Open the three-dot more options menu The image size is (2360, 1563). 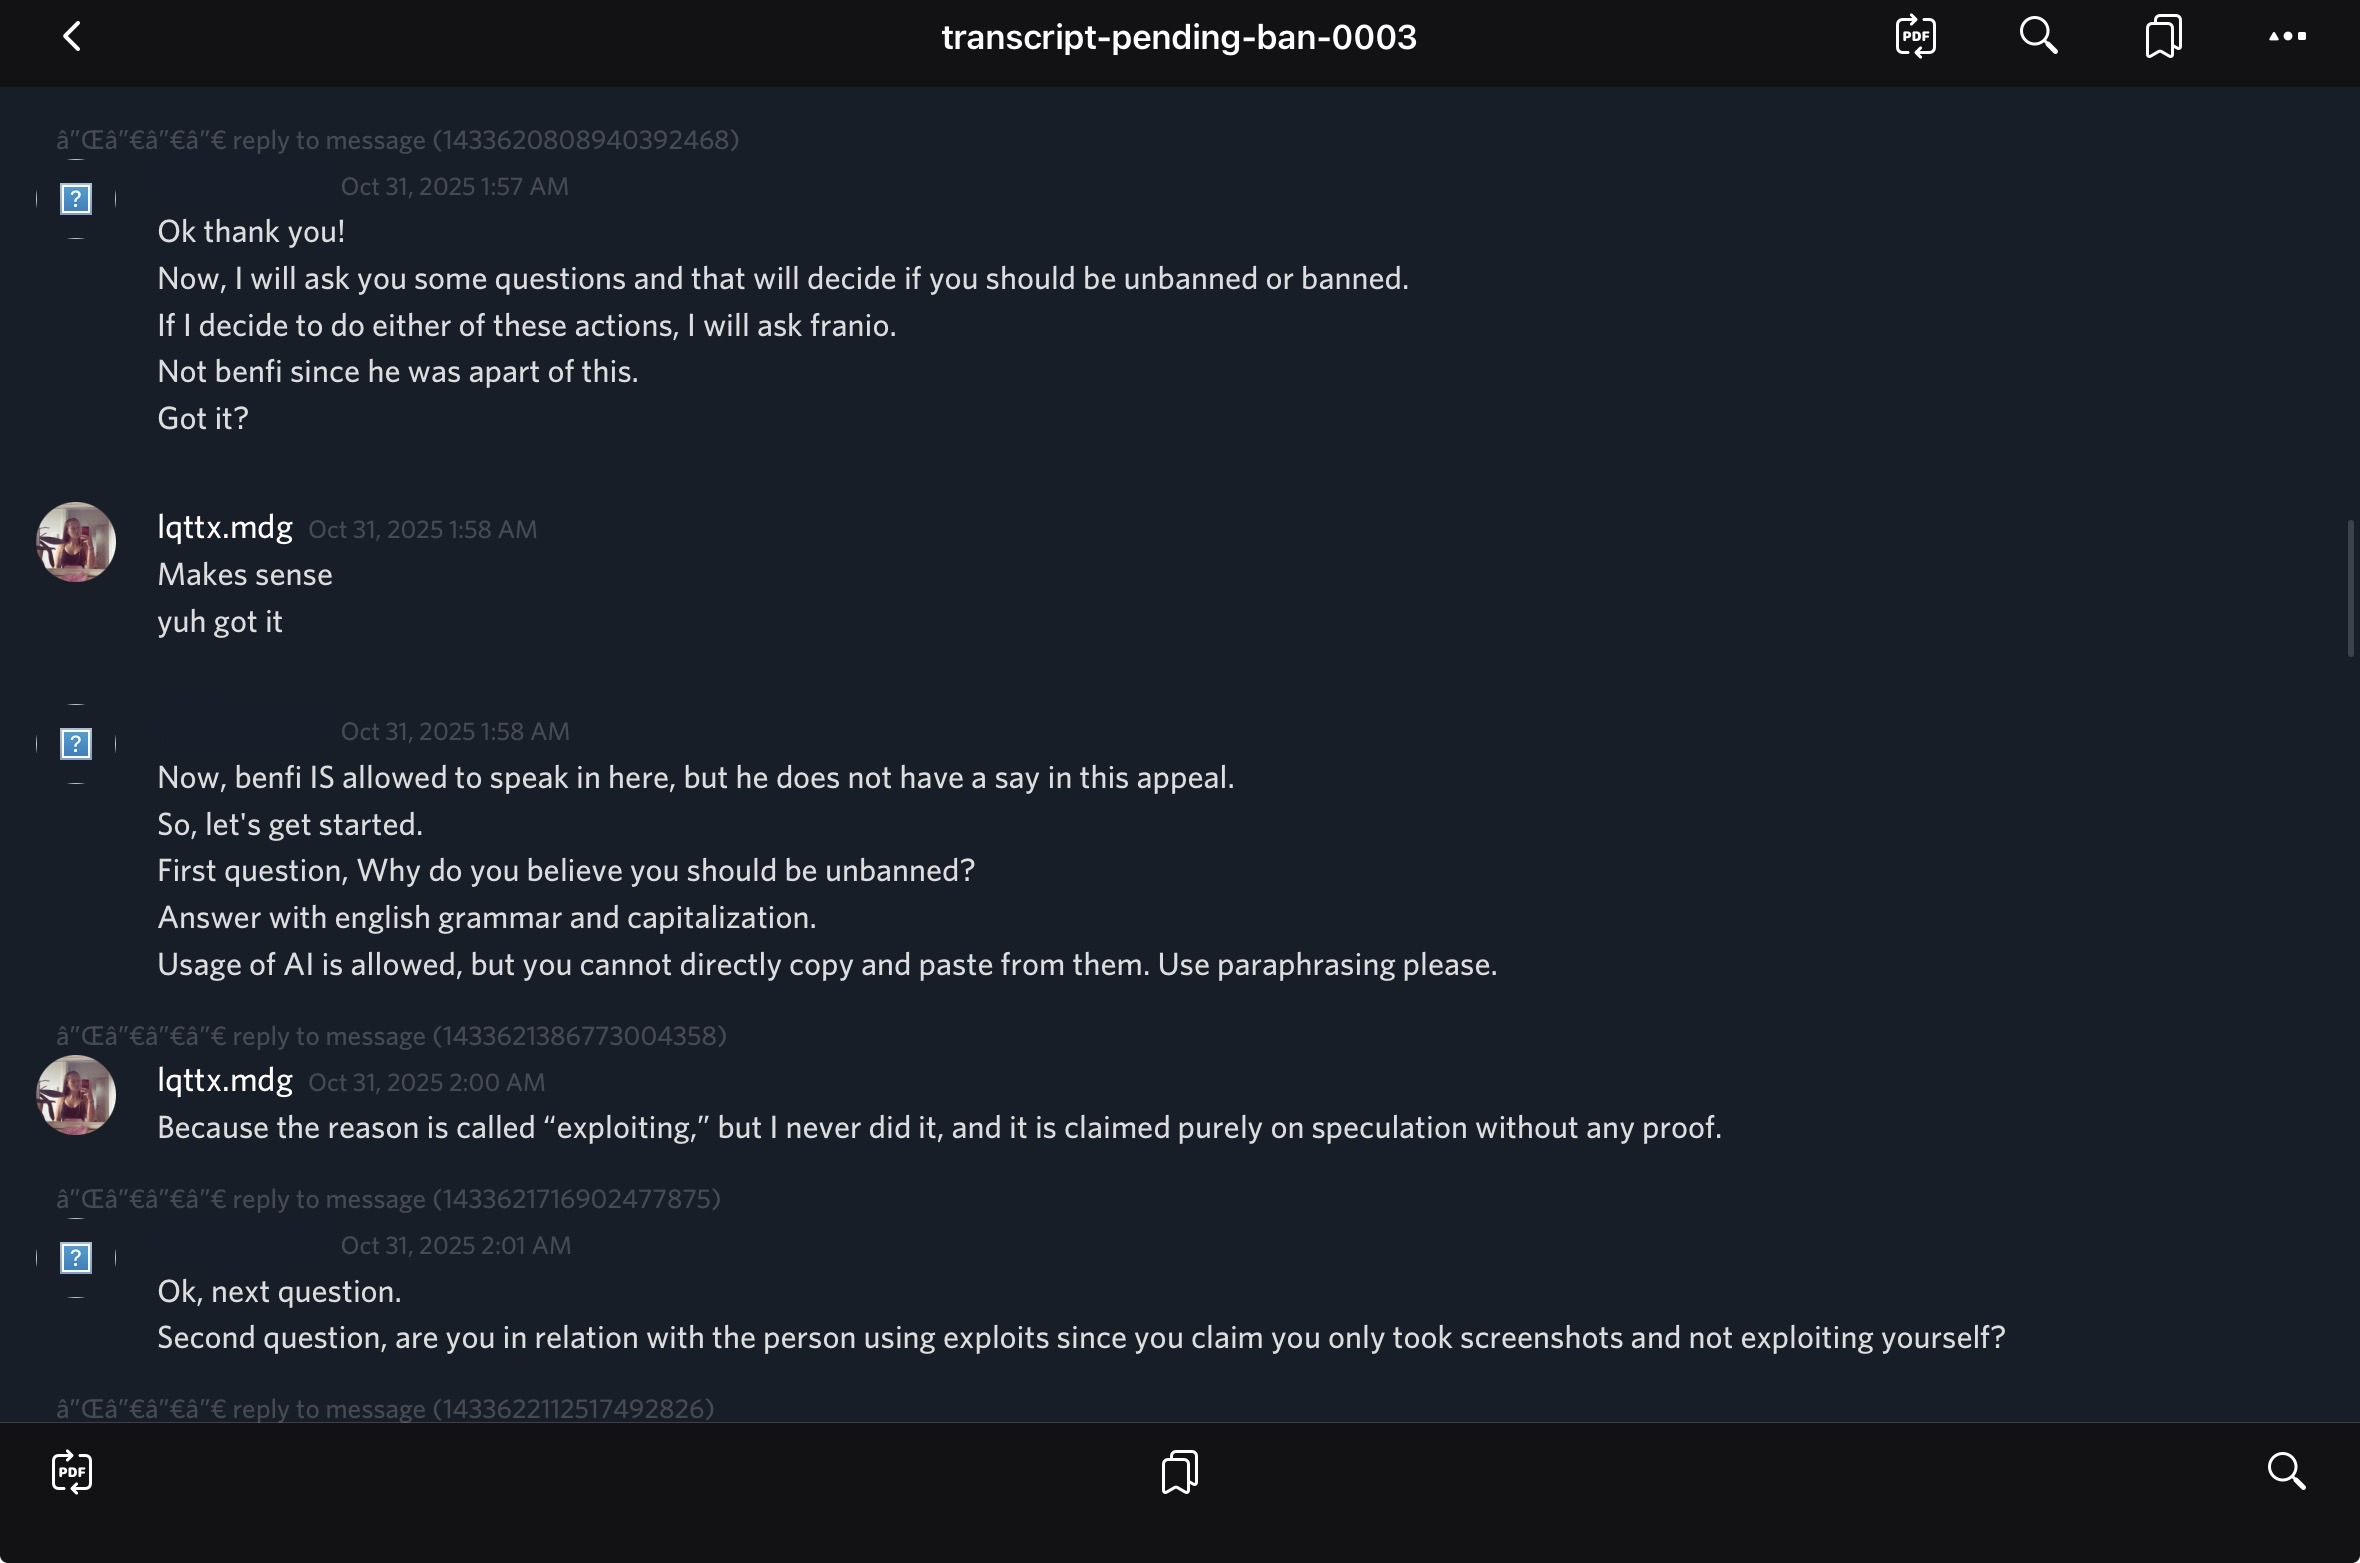(x=2287, y=37)
